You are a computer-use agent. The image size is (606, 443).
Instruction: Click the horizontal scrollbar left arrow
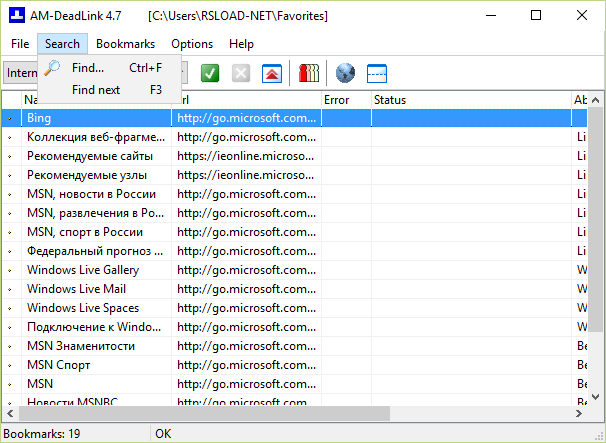point(10,414)
